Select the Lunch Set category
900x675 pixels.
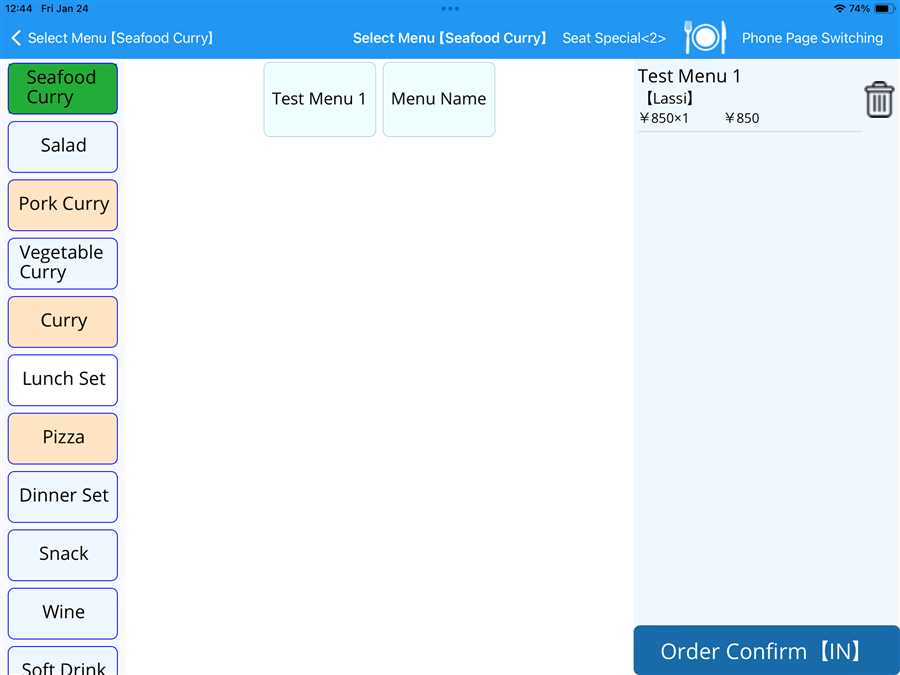[63, 379]
